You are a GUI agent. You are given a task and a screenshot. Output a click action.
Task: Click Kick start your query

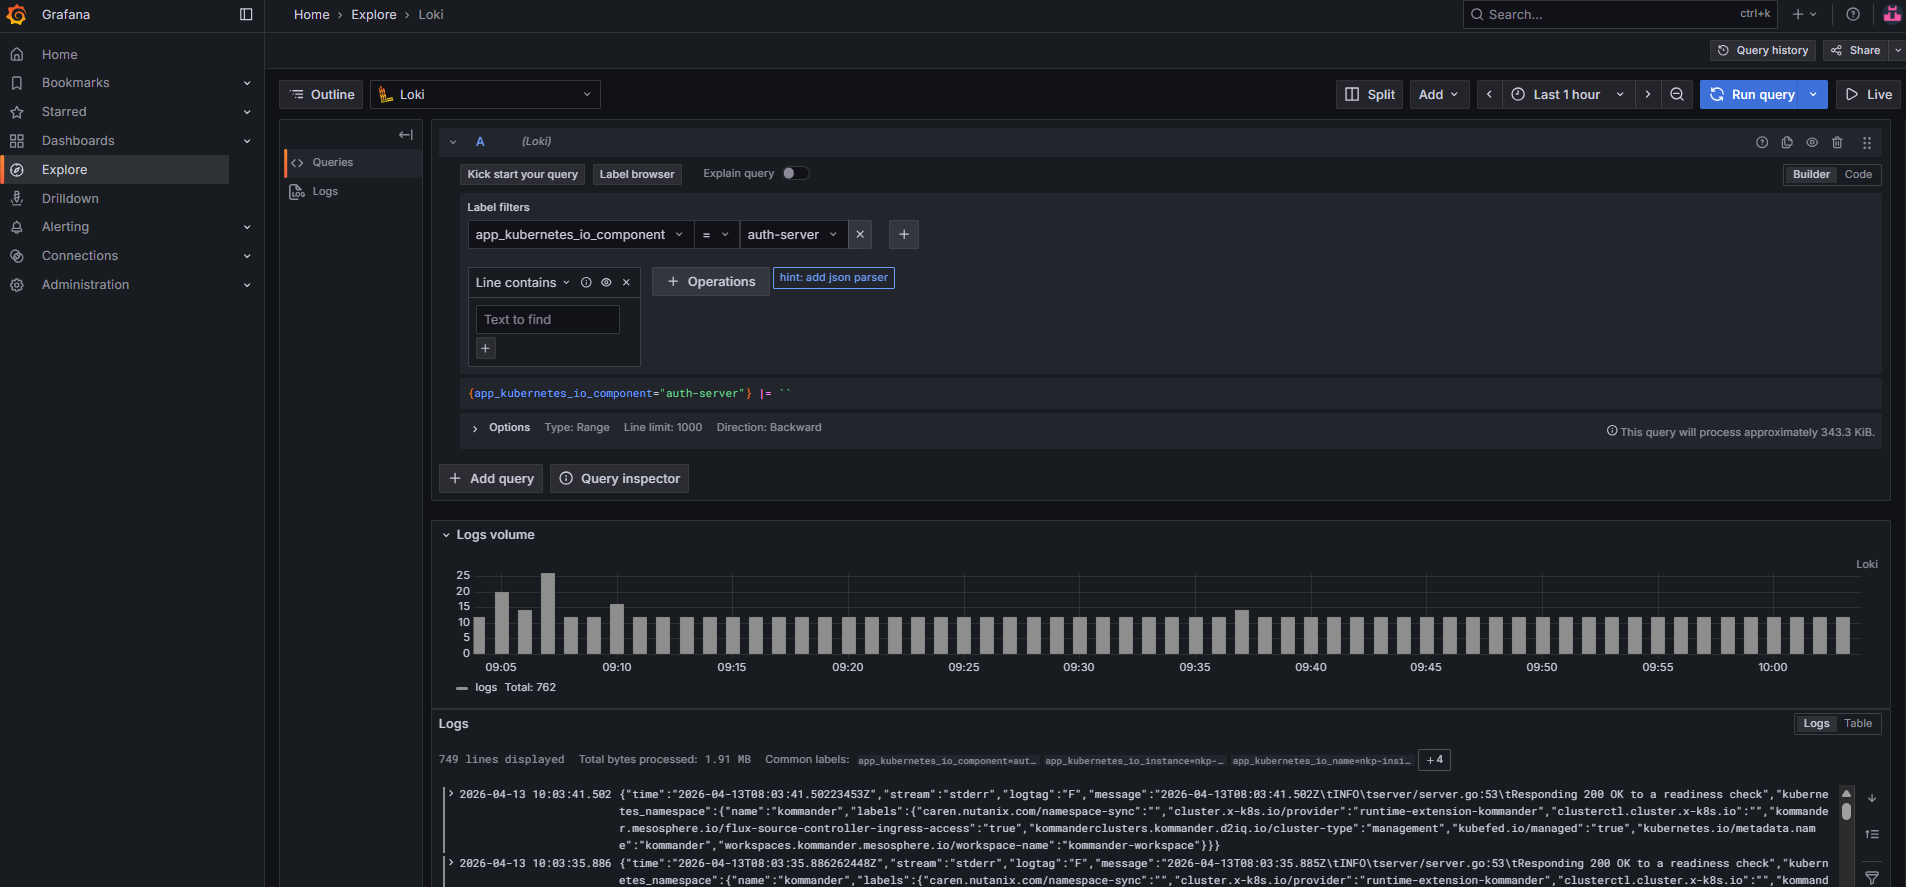coord(522,174)
